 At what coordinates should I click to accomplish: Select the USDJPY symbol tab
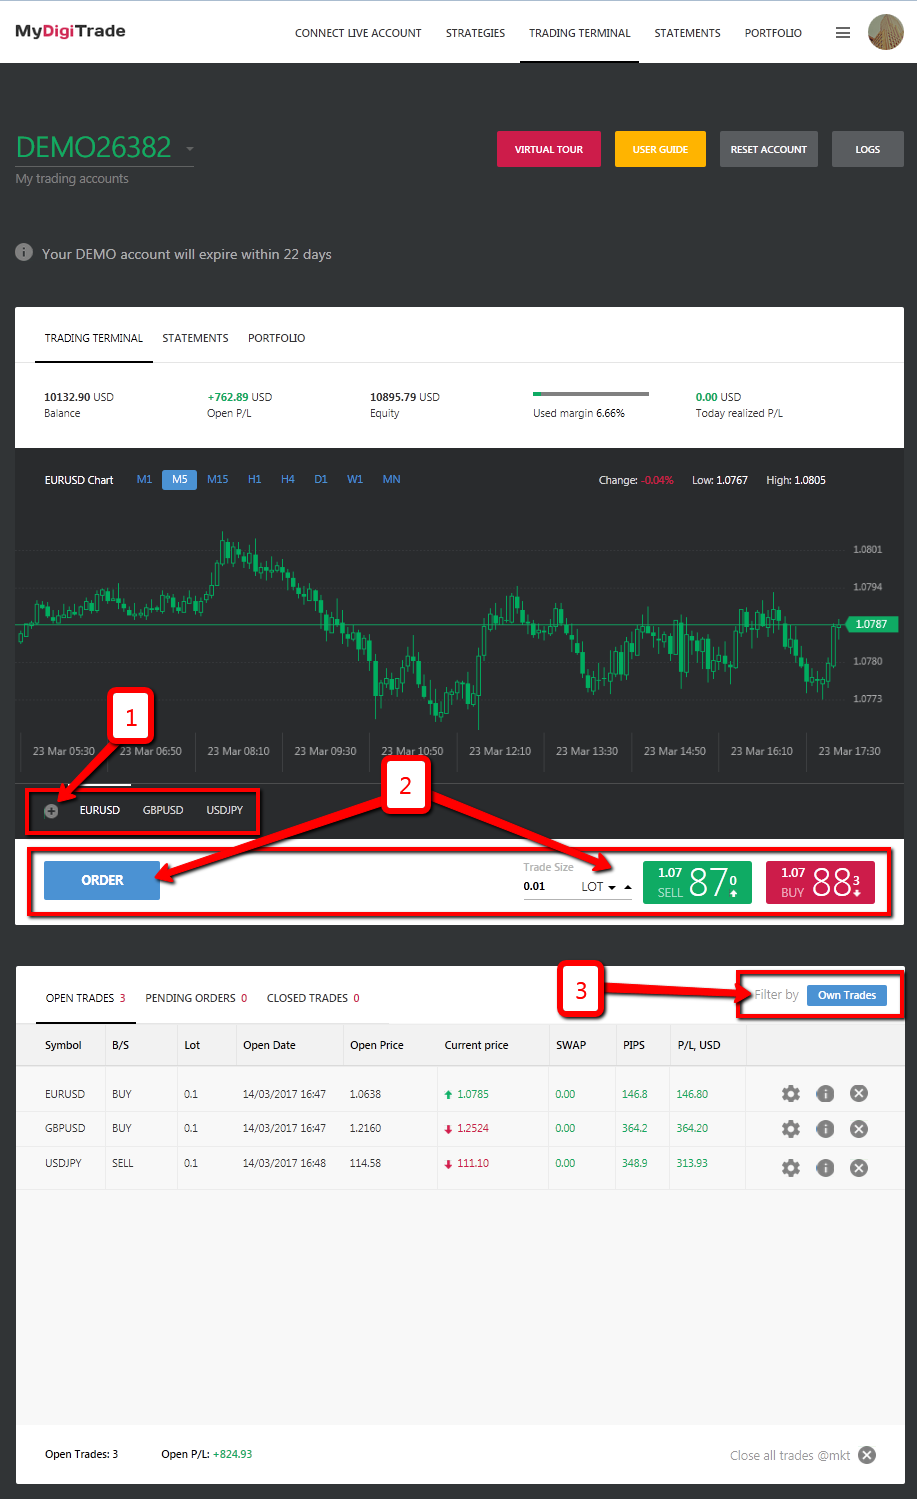click(225, 810)
